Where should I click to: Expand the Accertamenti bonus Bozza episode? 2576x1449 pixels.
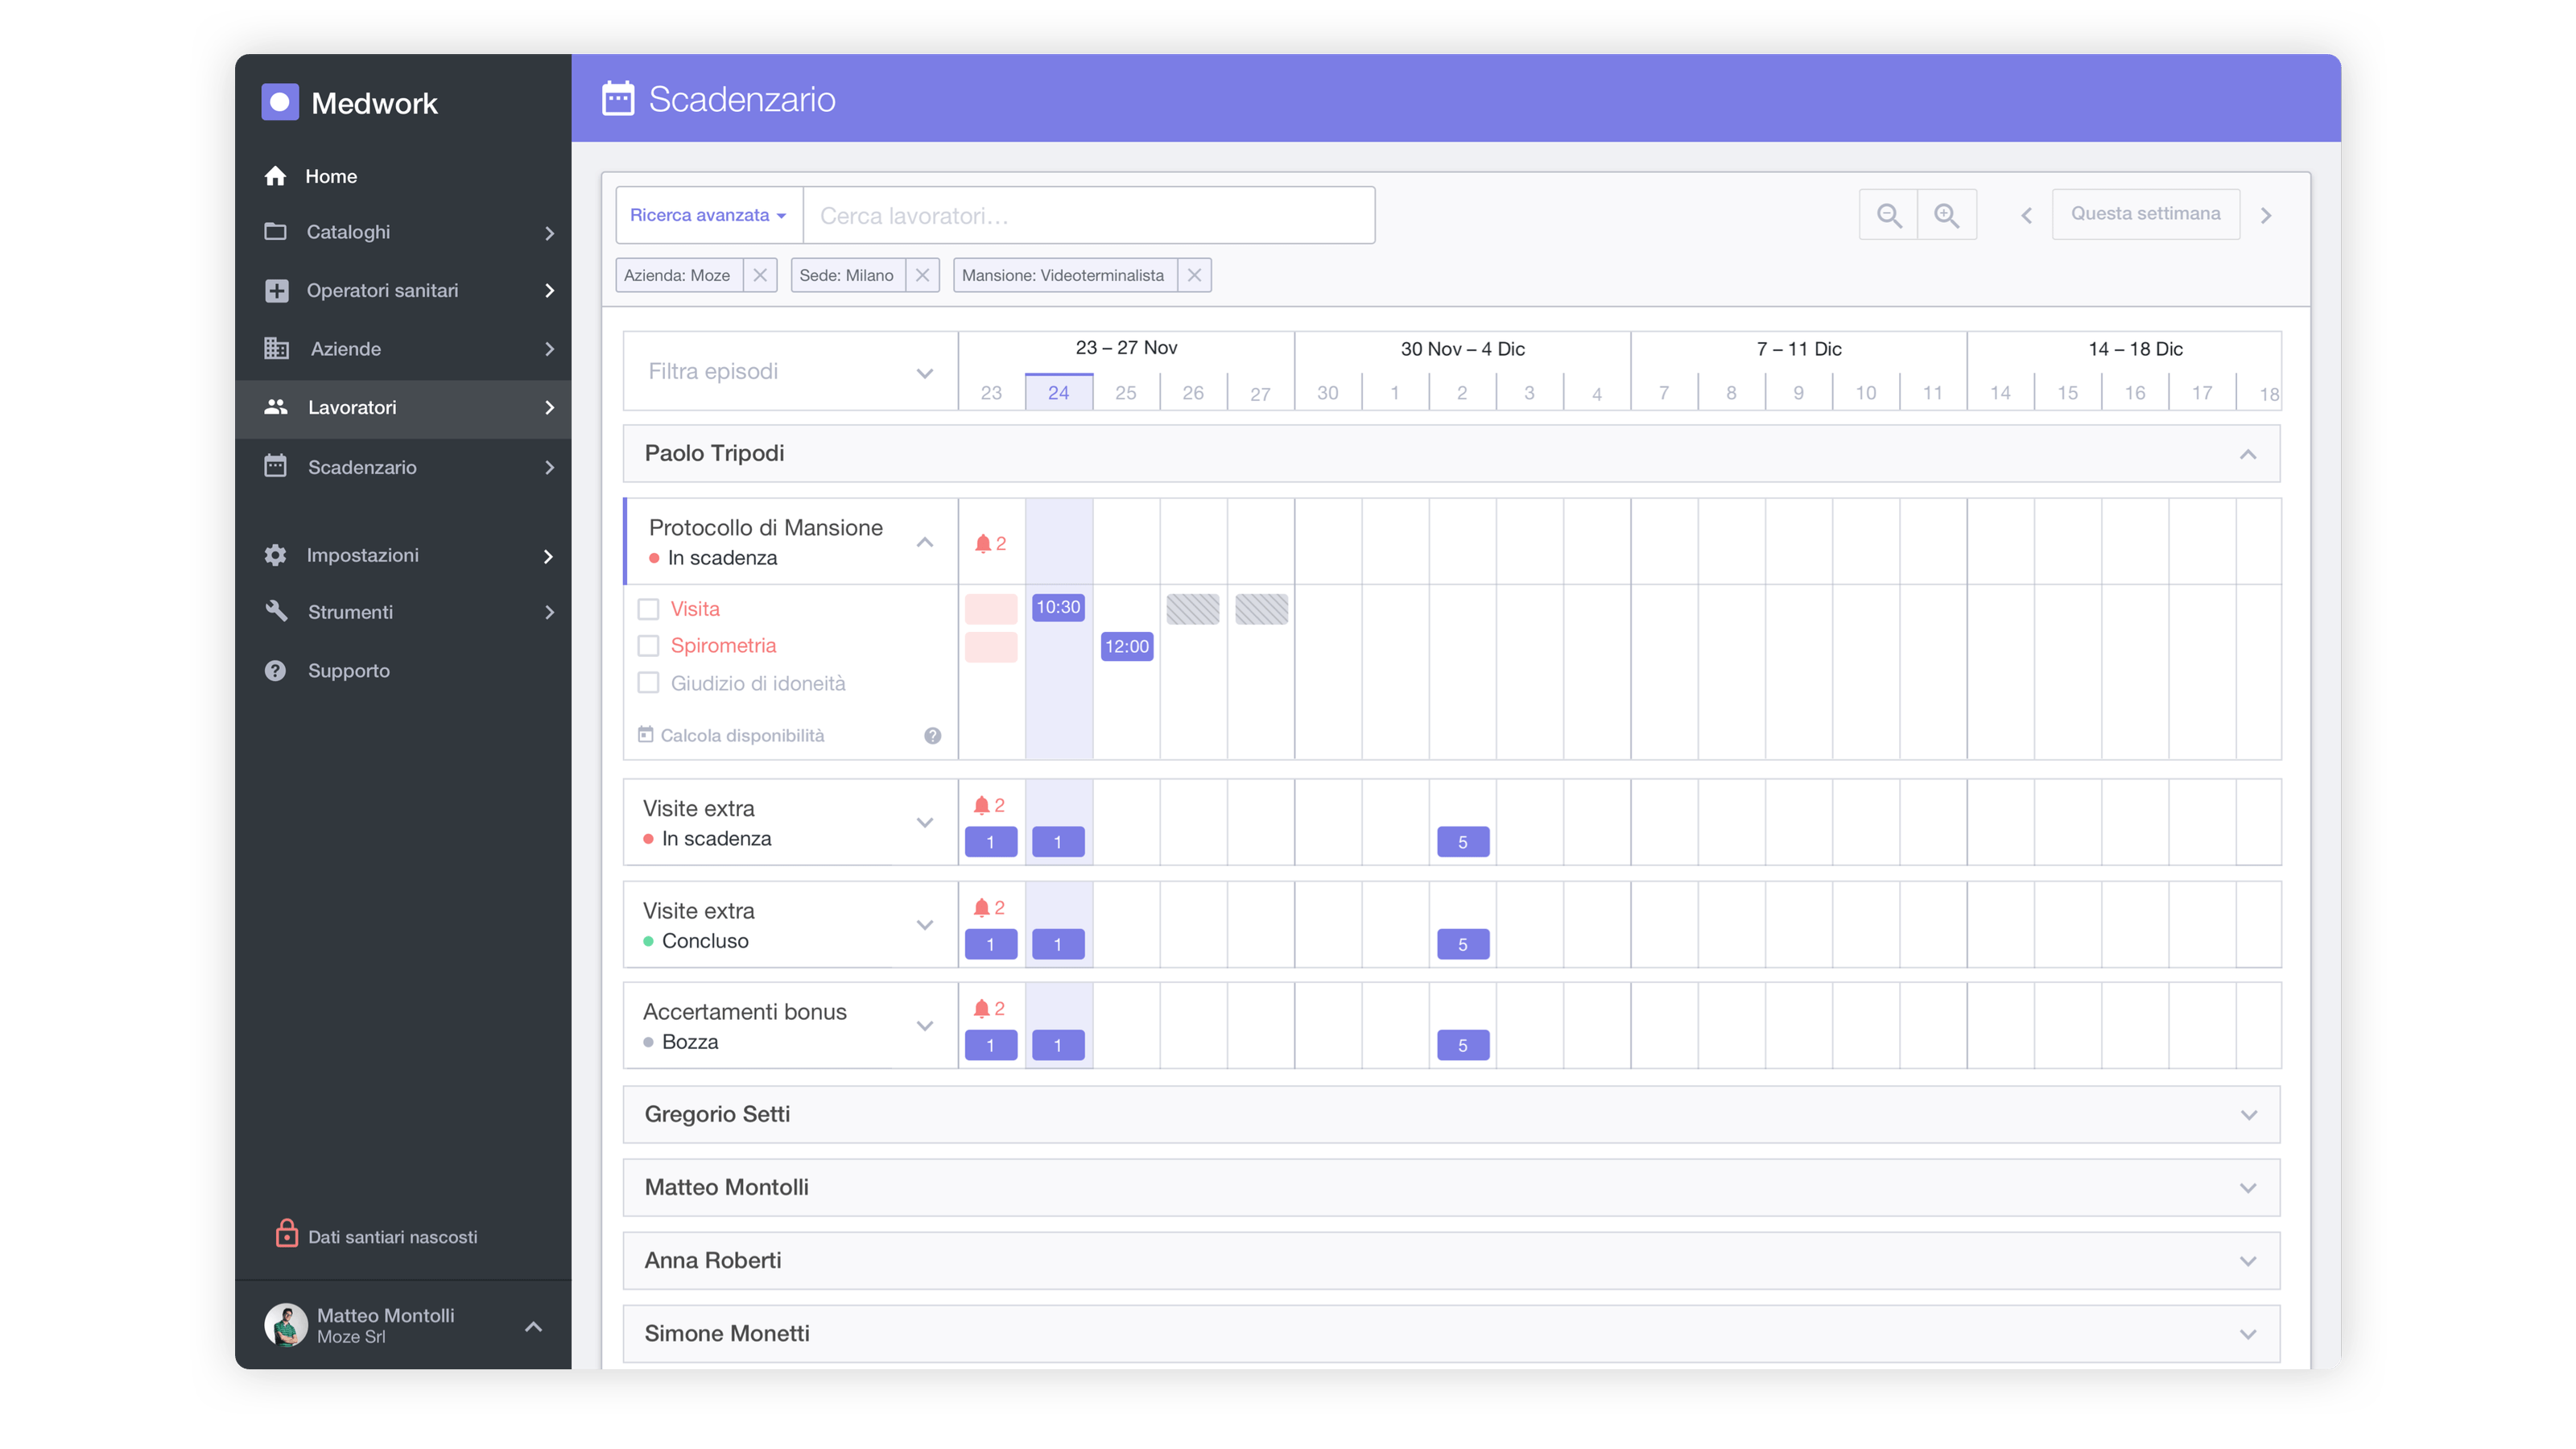click(x=925, y=1026)
